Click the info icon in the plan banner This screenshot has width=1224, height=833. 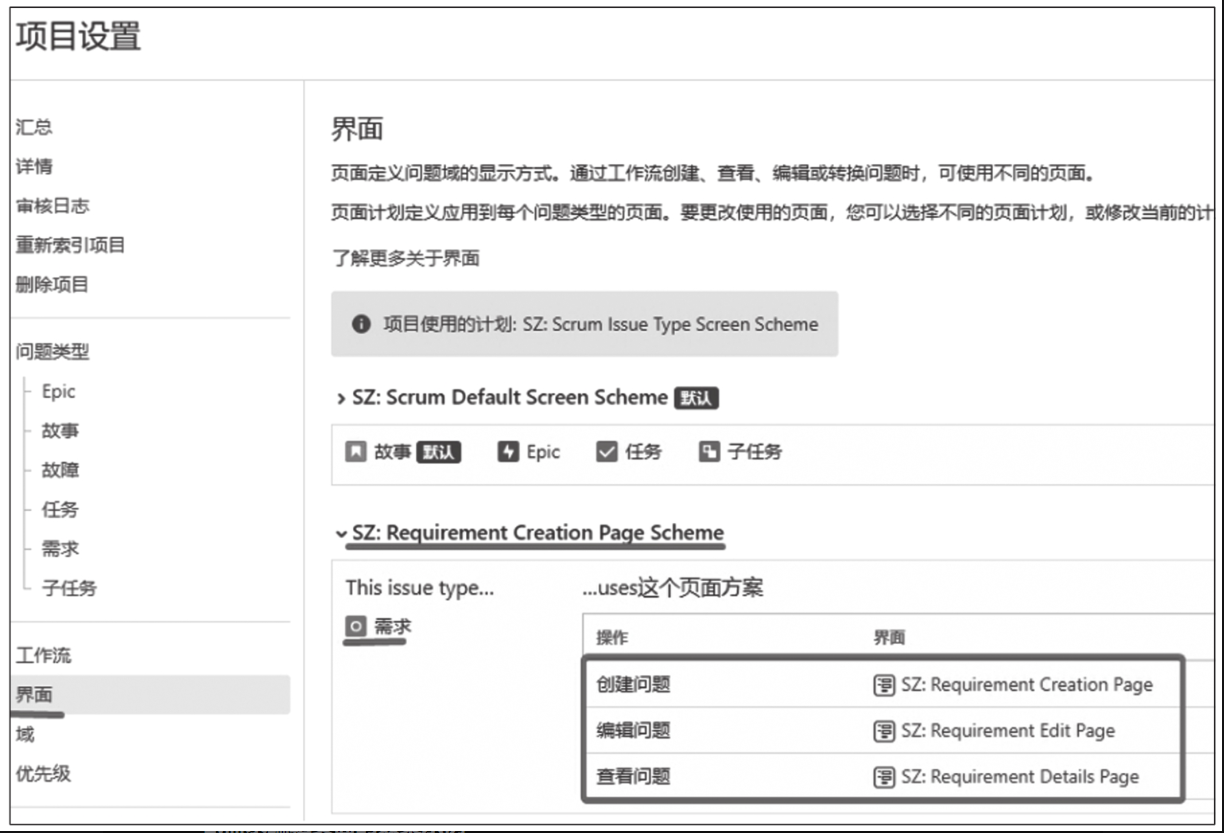click(x=361, y=324)
